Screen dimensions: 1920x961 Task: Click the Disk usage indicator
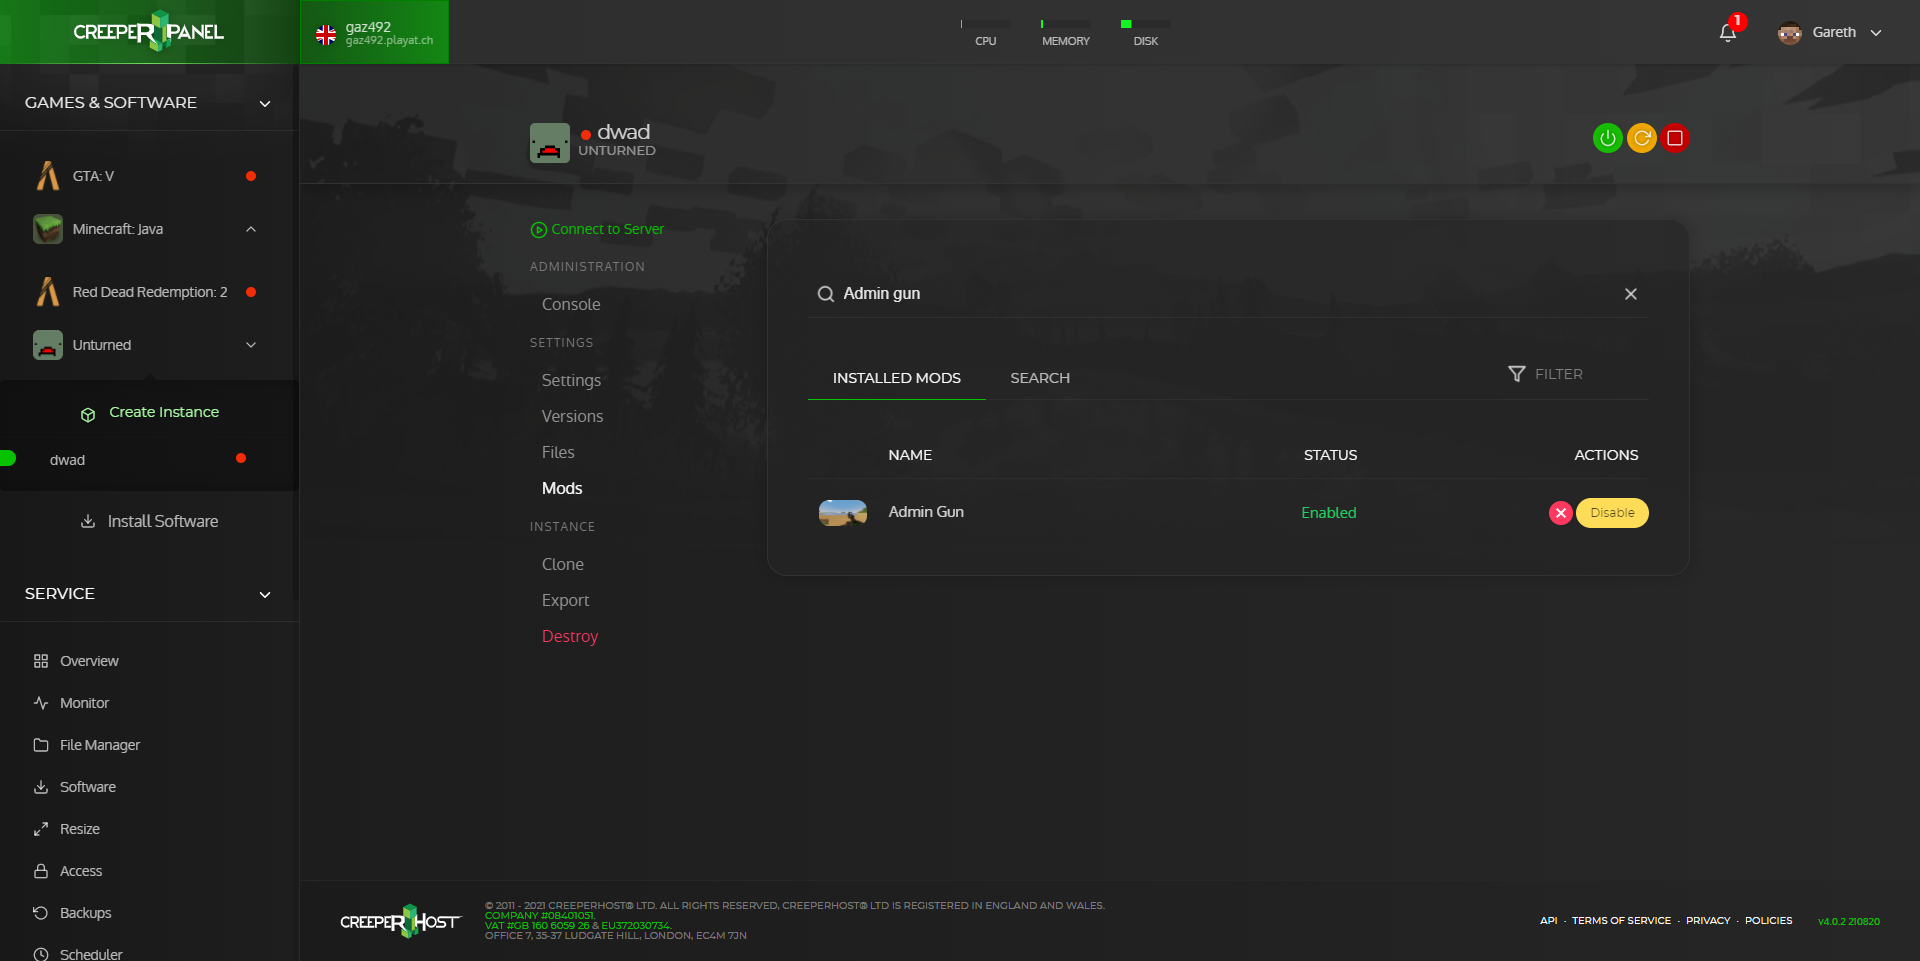click(x=1146, y=32)
